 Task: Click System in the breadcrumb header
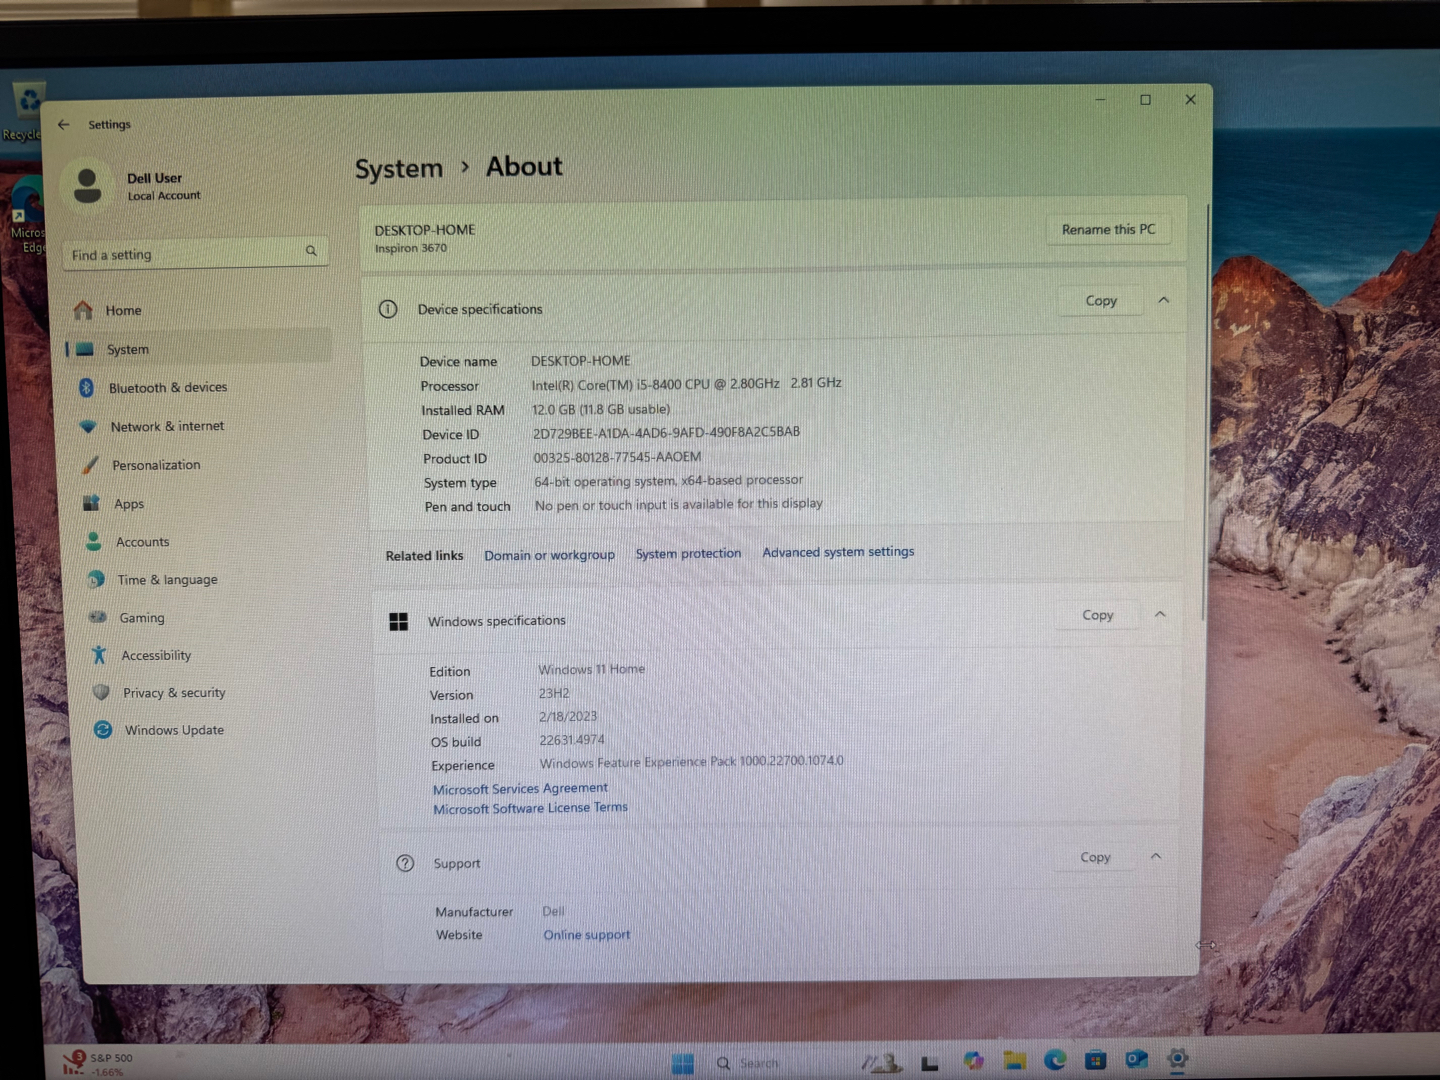tap(398, 169)
